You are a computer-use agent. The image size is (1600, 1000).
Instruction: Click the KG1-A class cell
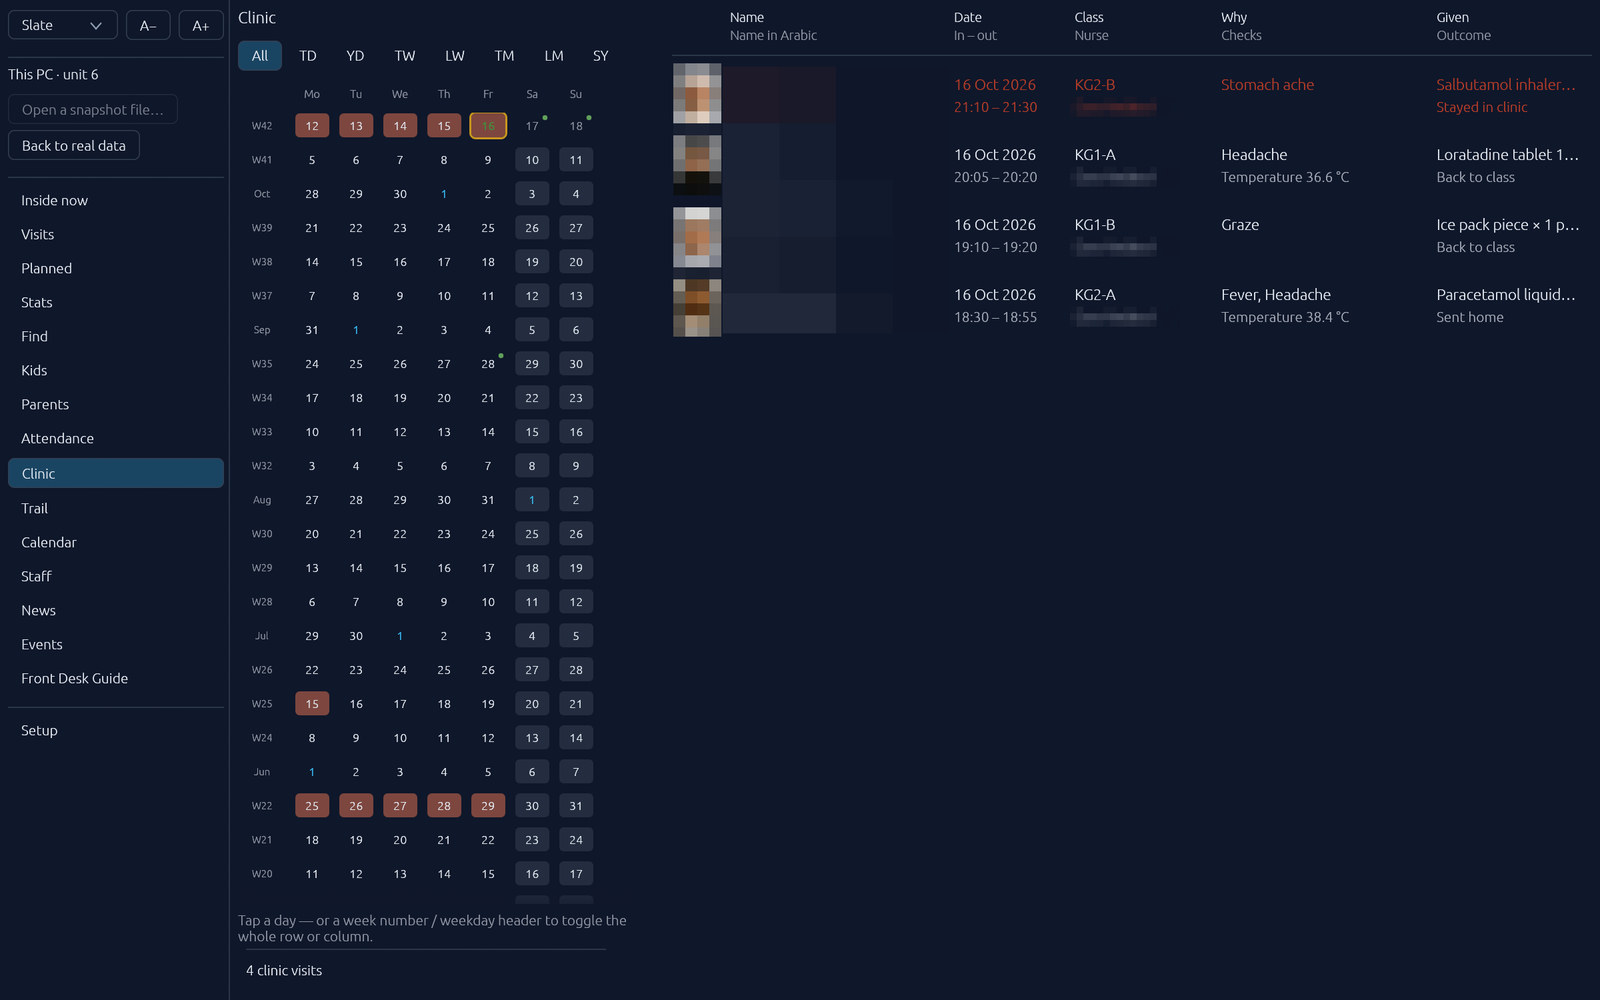(x=1095, y=155)
